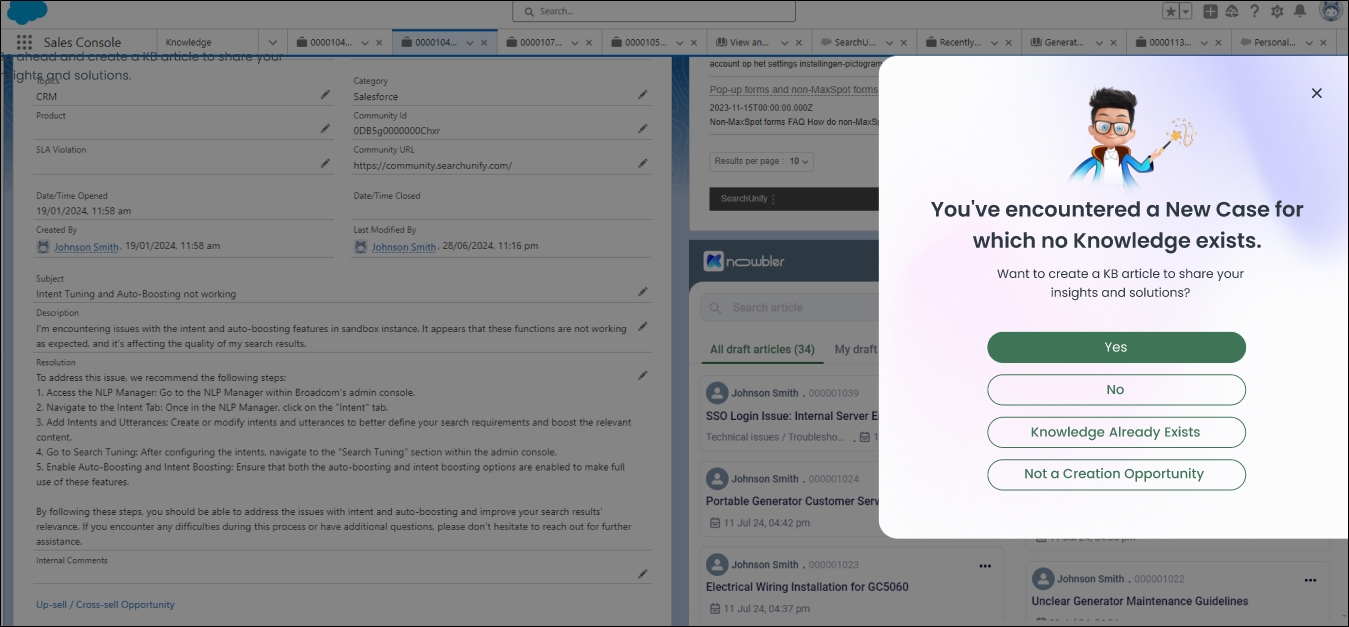Expand the Personal... tab chevron
This screenshot has height=627, width=1349.
tap(1307, 43)
